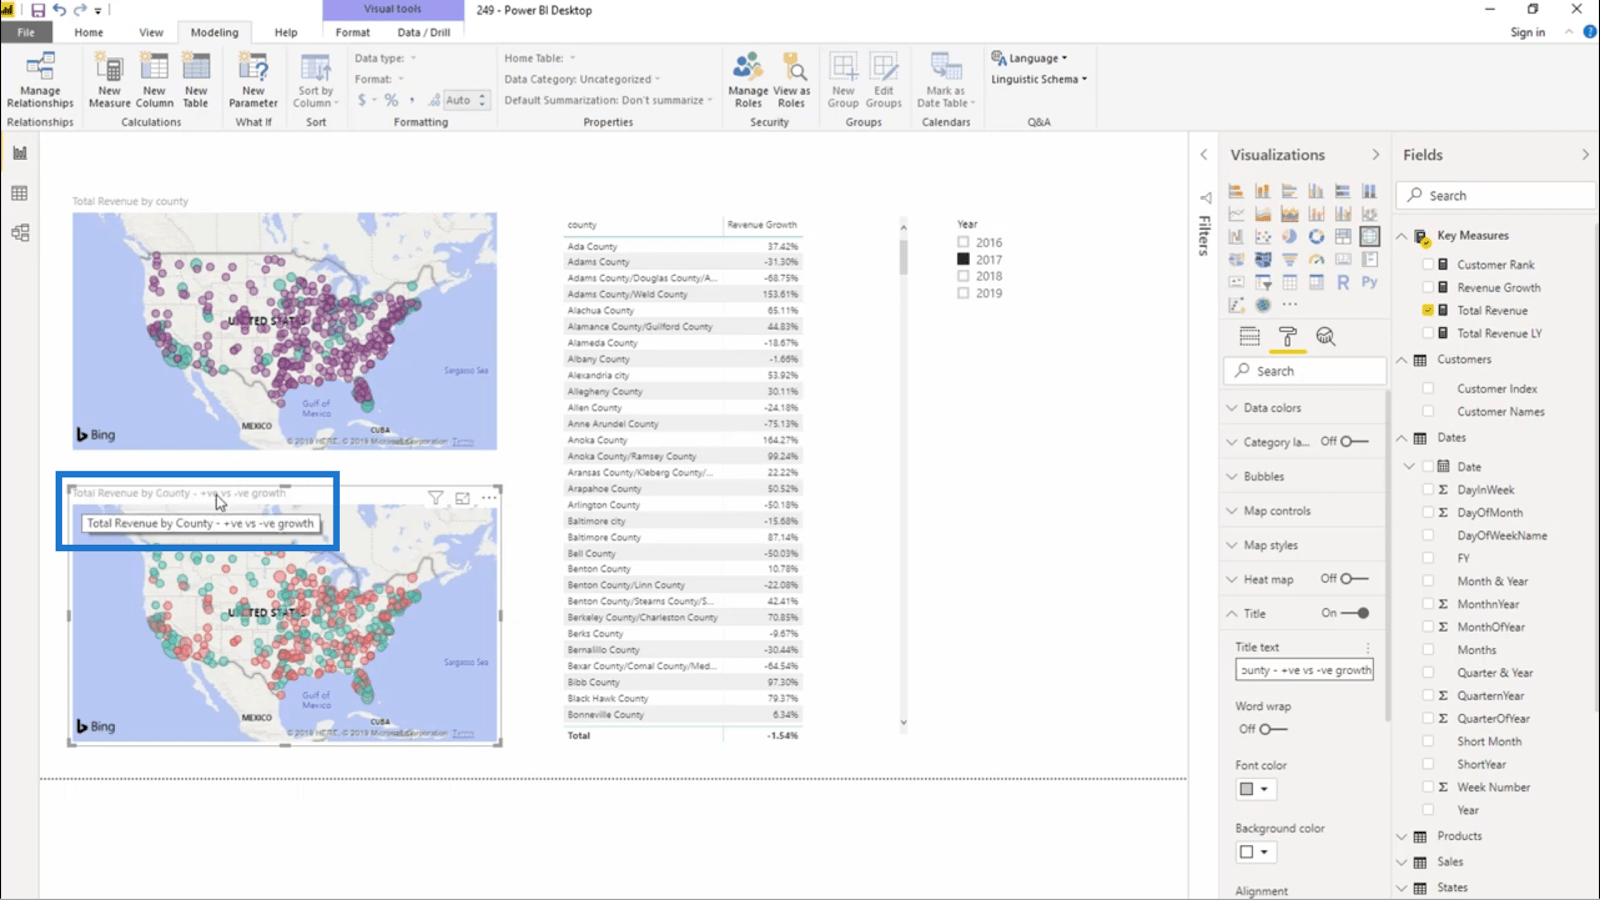1600x900 pixels.
Task: Click filter icon on map visual header
Action: [436, 498]
